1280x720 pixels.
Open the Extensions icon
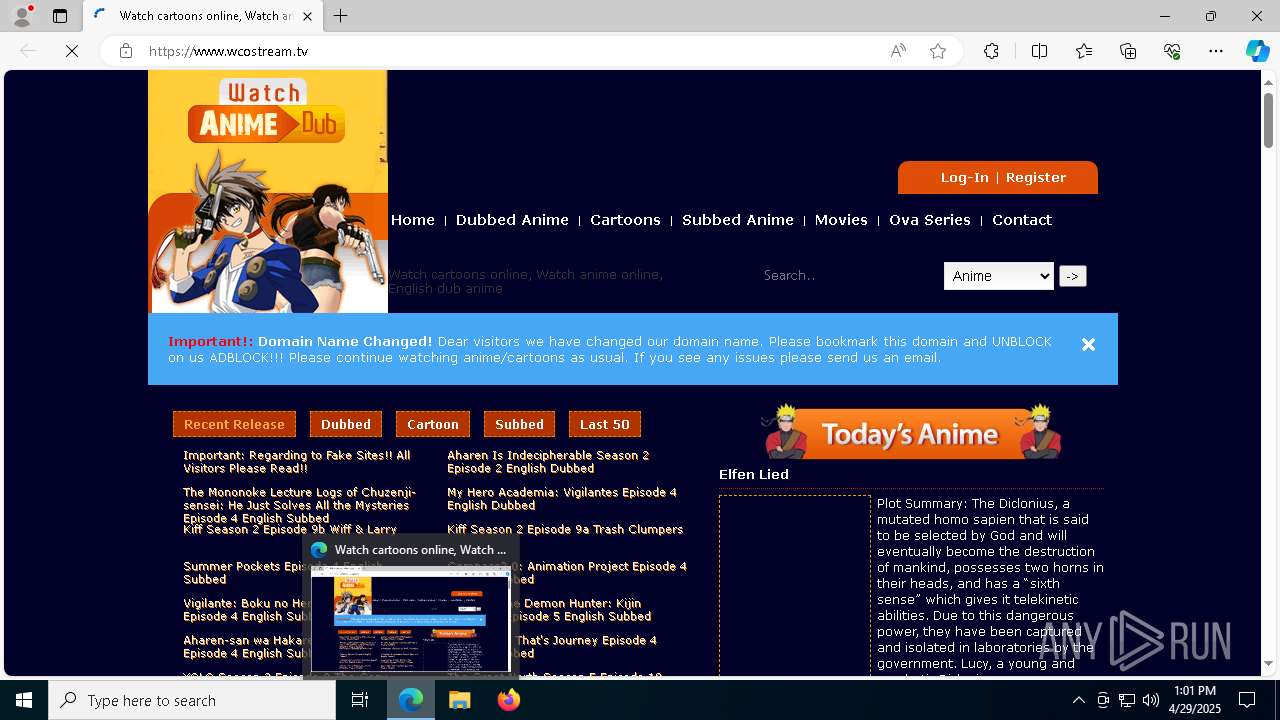(991, 51)
